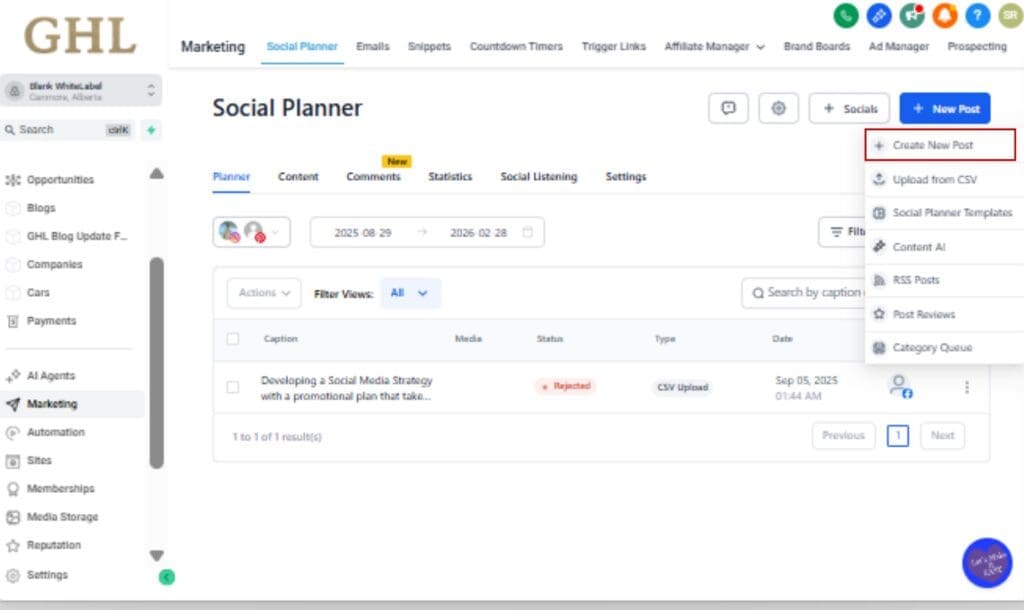This screenshot has height=610, width=1024.
Task: Open Automation from the left sidebar
Action: [x=57, y=432]
